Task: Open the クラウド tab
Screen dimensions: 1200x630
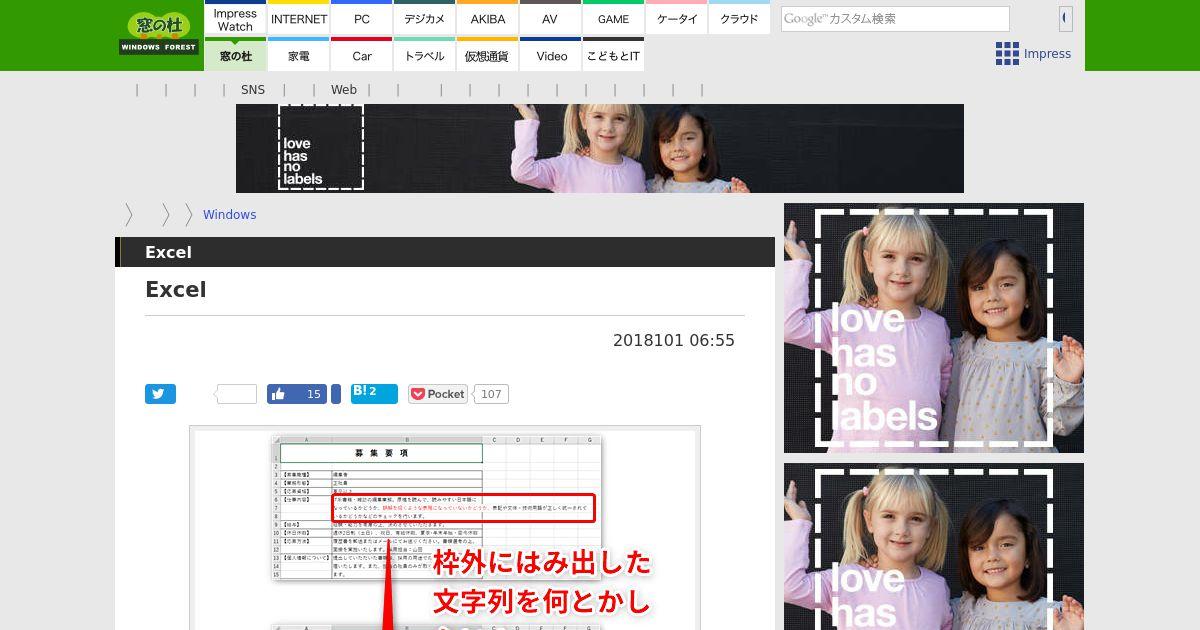Action: pyautogui.click(x=740, y=19)
